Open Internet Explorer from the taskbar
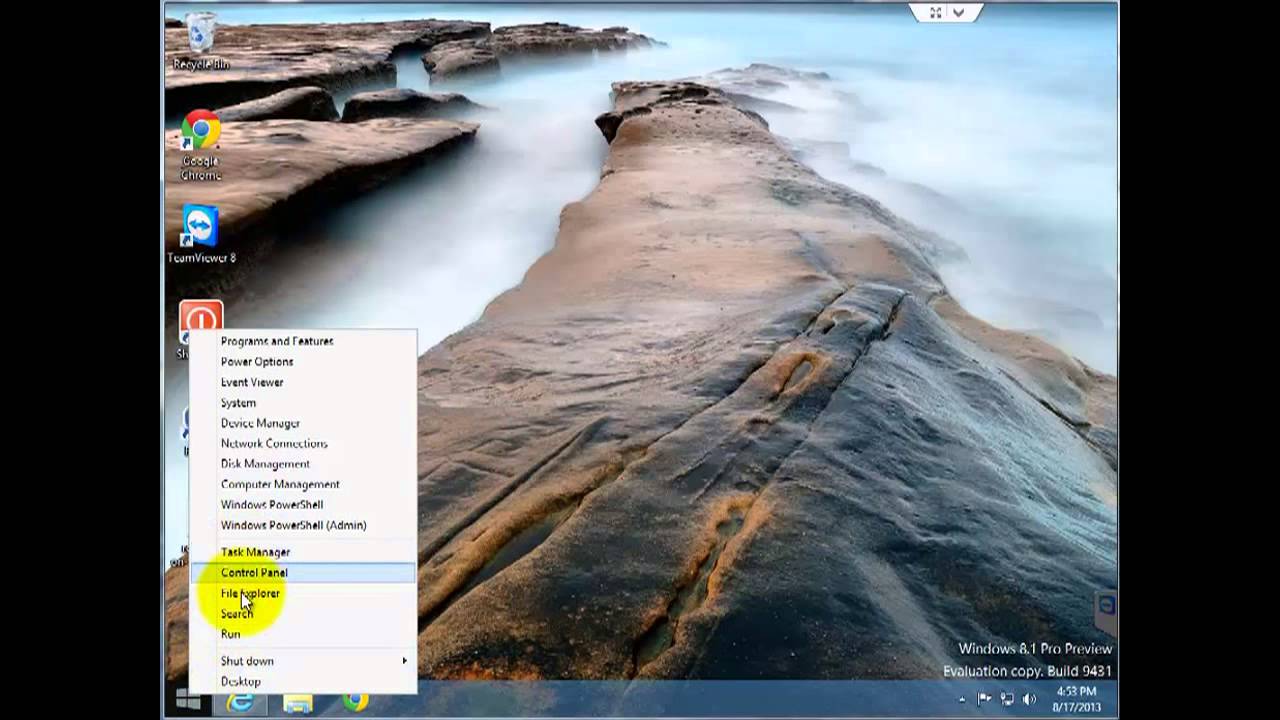Image resolution: width=1280 pixels, height=720 pixels. 240,701
